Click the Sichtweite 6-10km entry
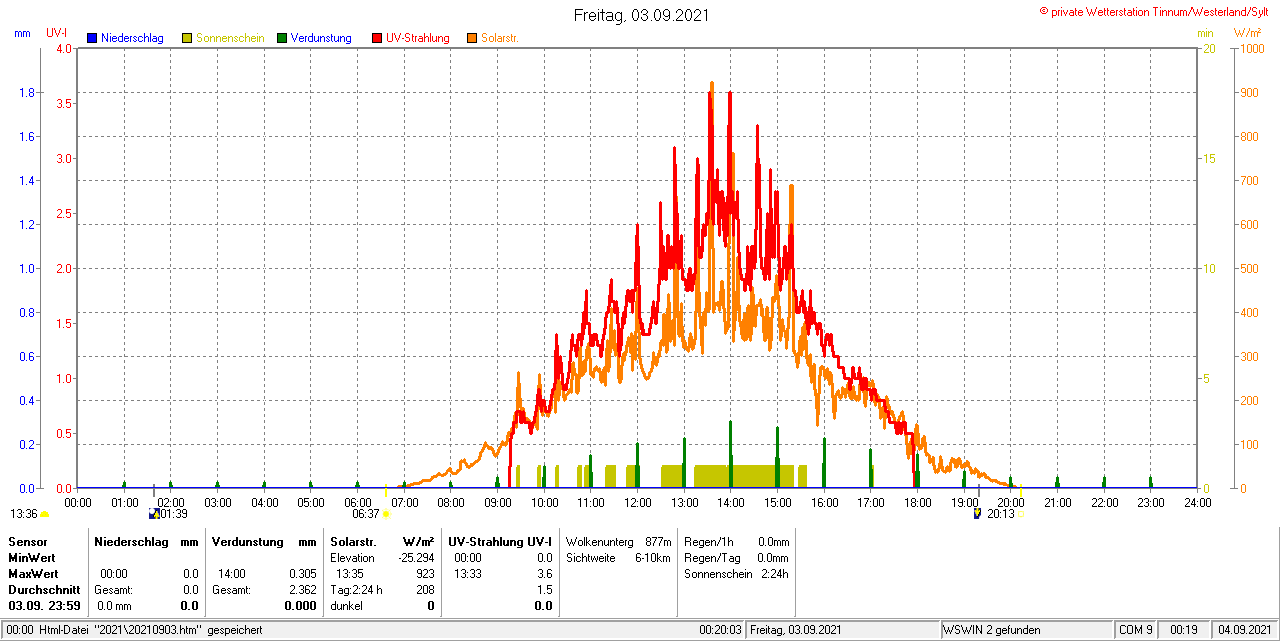 point(618,557)
